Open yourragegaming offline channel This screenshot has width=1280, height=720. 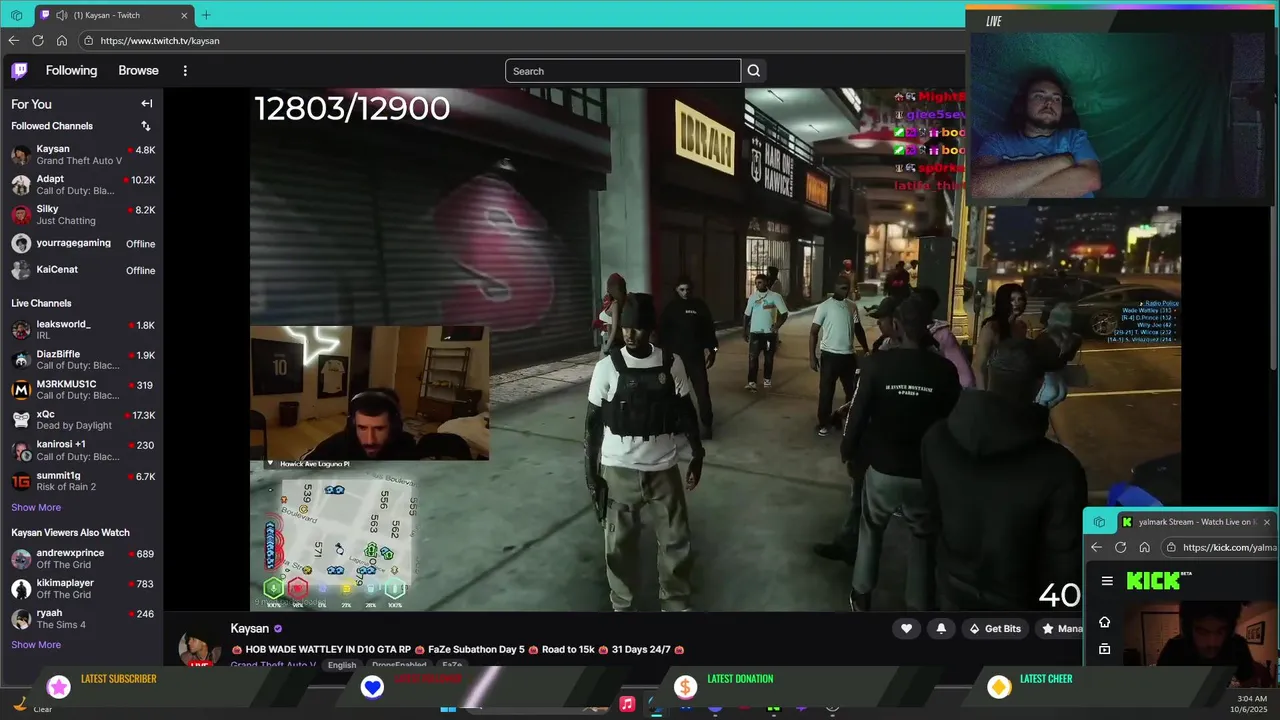[x=82, y=243]
